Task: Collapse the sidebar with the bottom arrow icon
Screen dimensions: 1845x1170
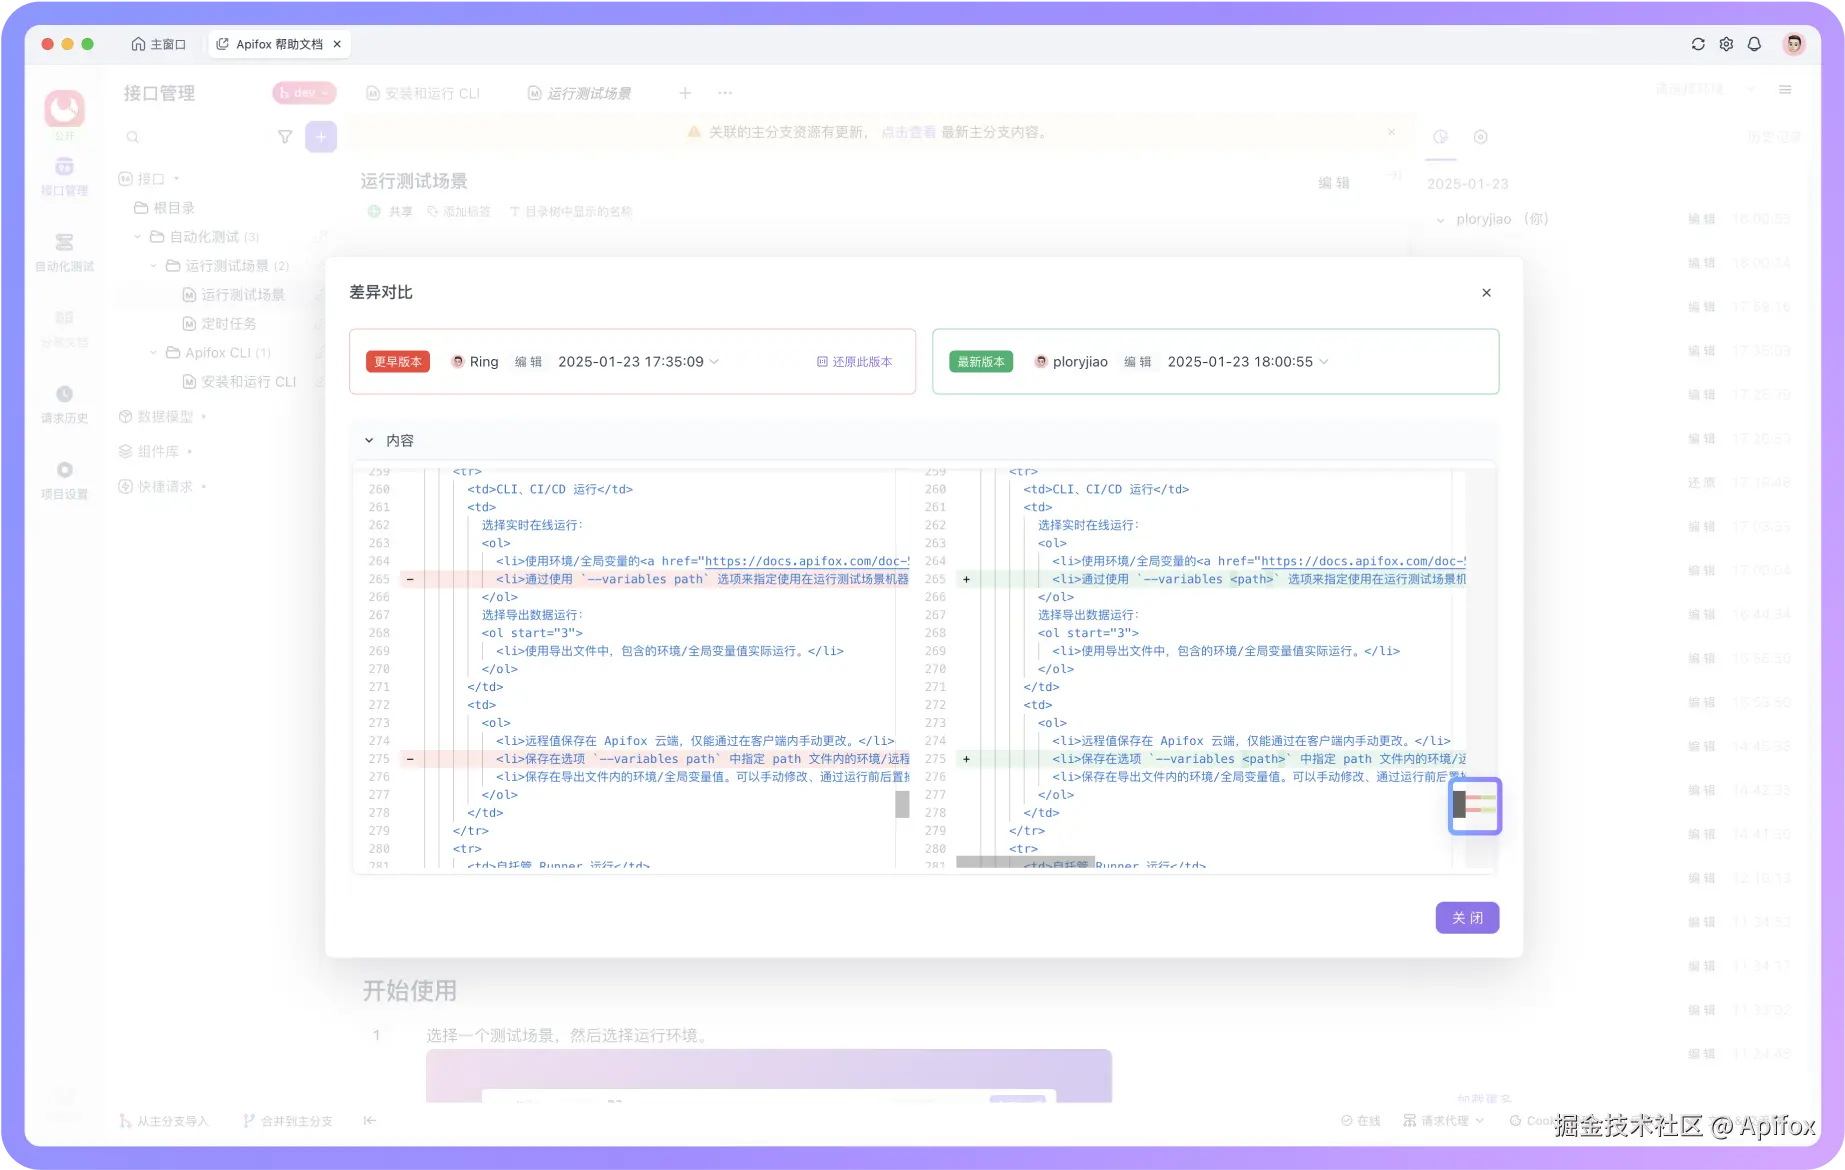Action: pyautogui.click(x=370, y=1121)
